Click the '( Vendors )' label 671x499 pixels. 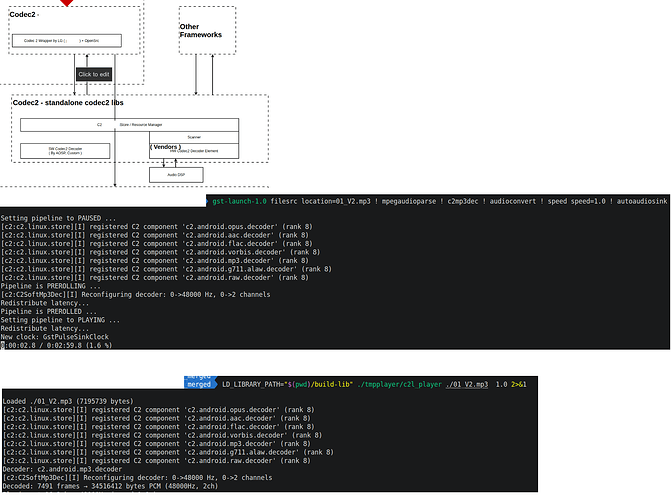(x=165, y=147)
